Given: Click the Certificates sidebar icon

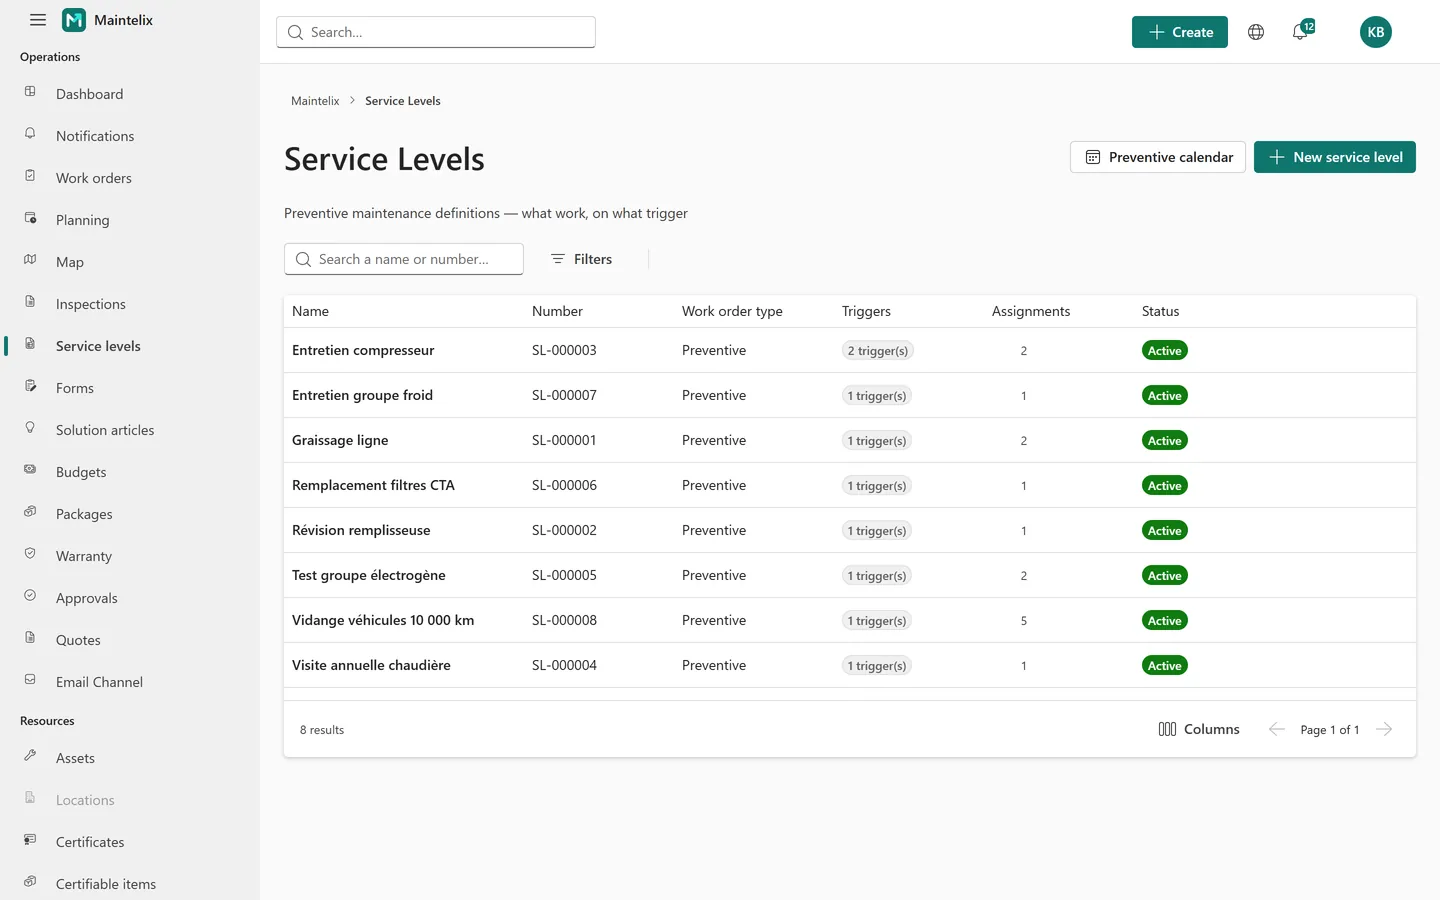Looking at the screenshot, I should click(30, 840).
